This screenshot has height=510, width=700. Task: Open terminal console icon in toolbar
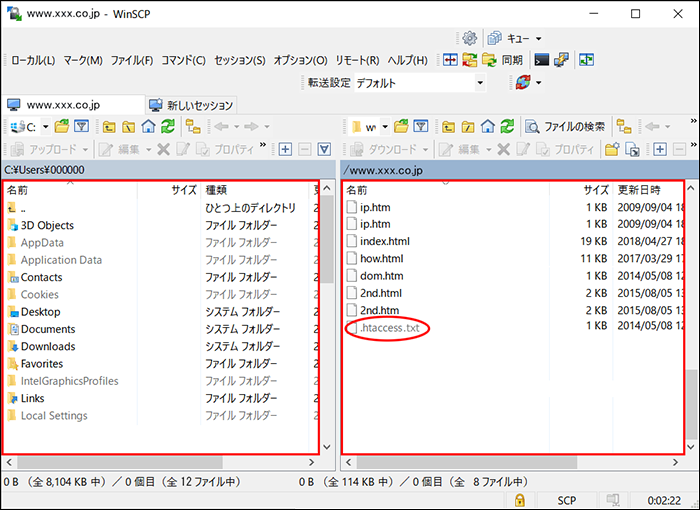pos(541,60)
